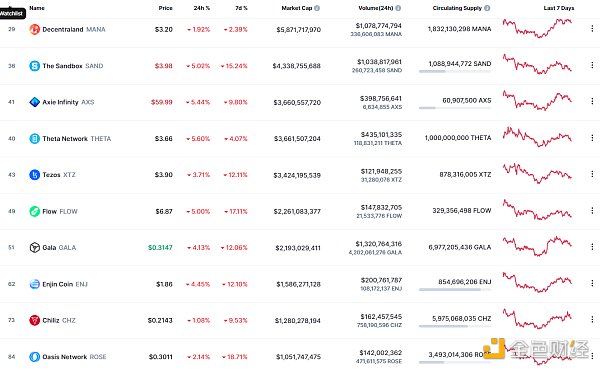Viewport: 600px width, 370px height.
Task: Open the Oasis Network ROSE link
Action: (x=74, y=357)
